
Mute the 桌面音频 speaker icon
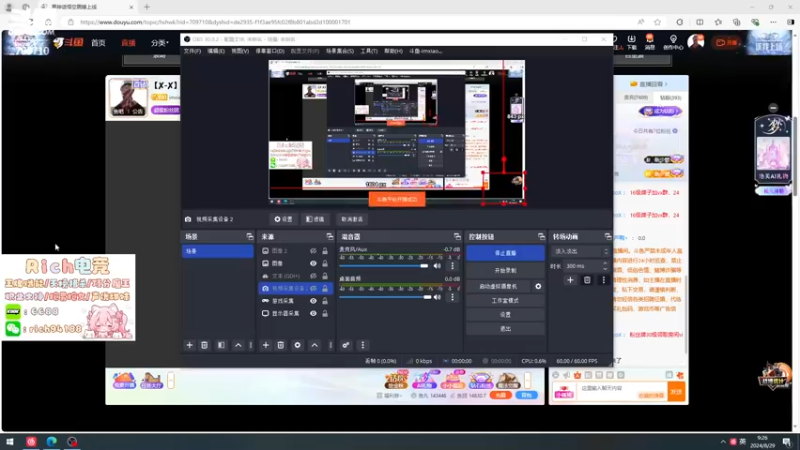click(x=437, y=297)
